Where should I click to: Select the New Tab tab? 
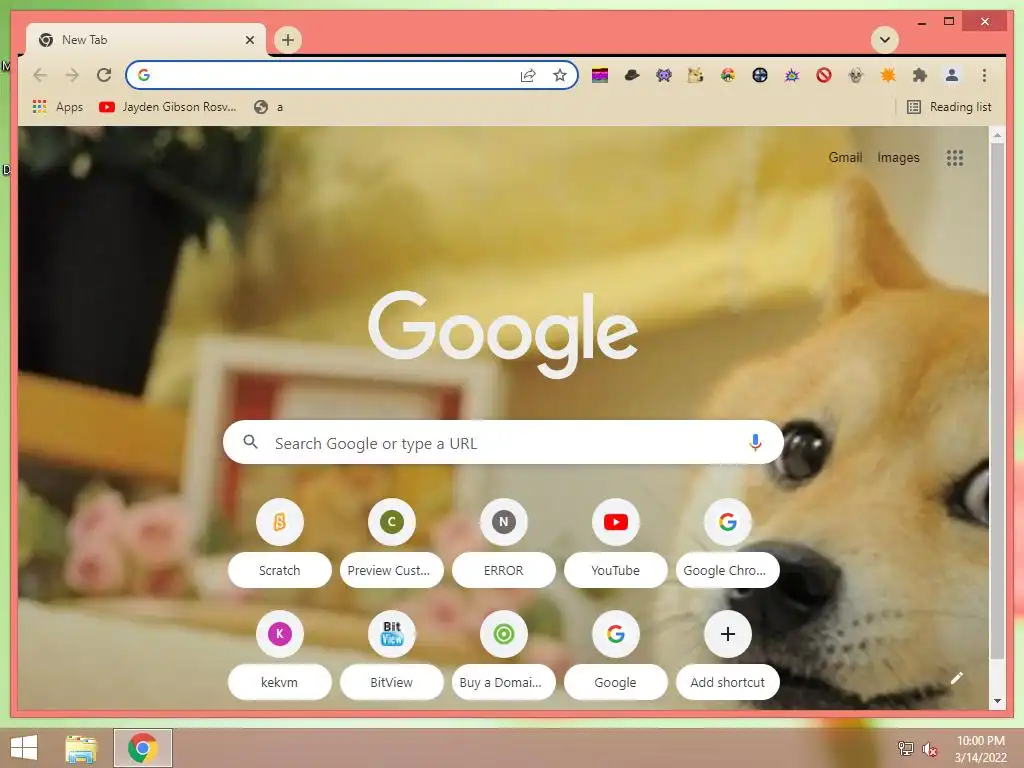coord(146,40)
